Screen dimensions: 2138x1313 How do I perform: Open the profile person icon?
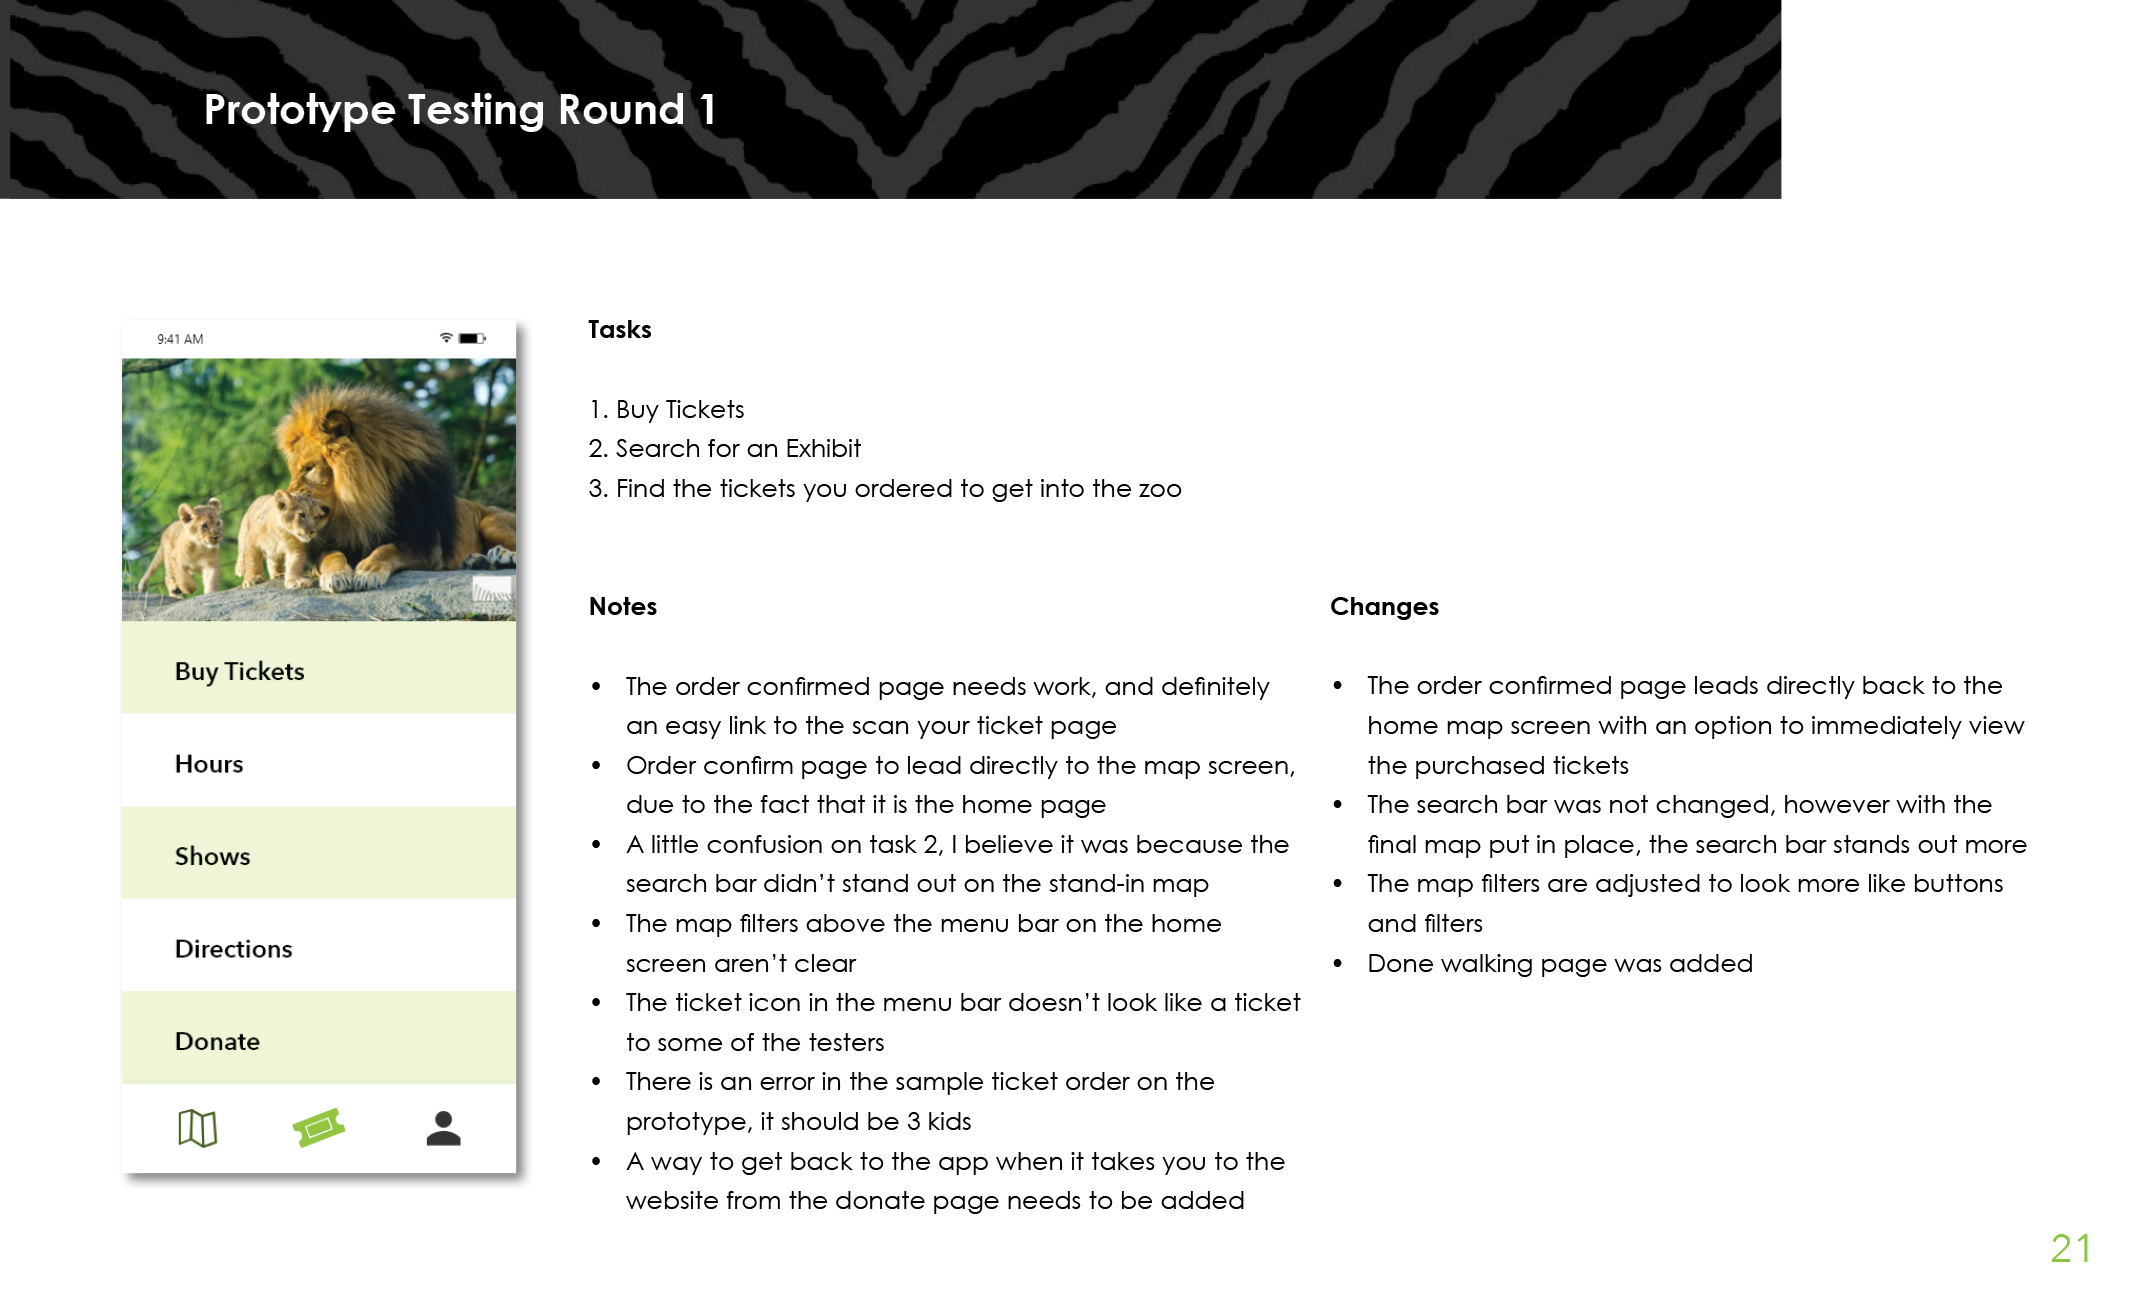point(443,1128)
